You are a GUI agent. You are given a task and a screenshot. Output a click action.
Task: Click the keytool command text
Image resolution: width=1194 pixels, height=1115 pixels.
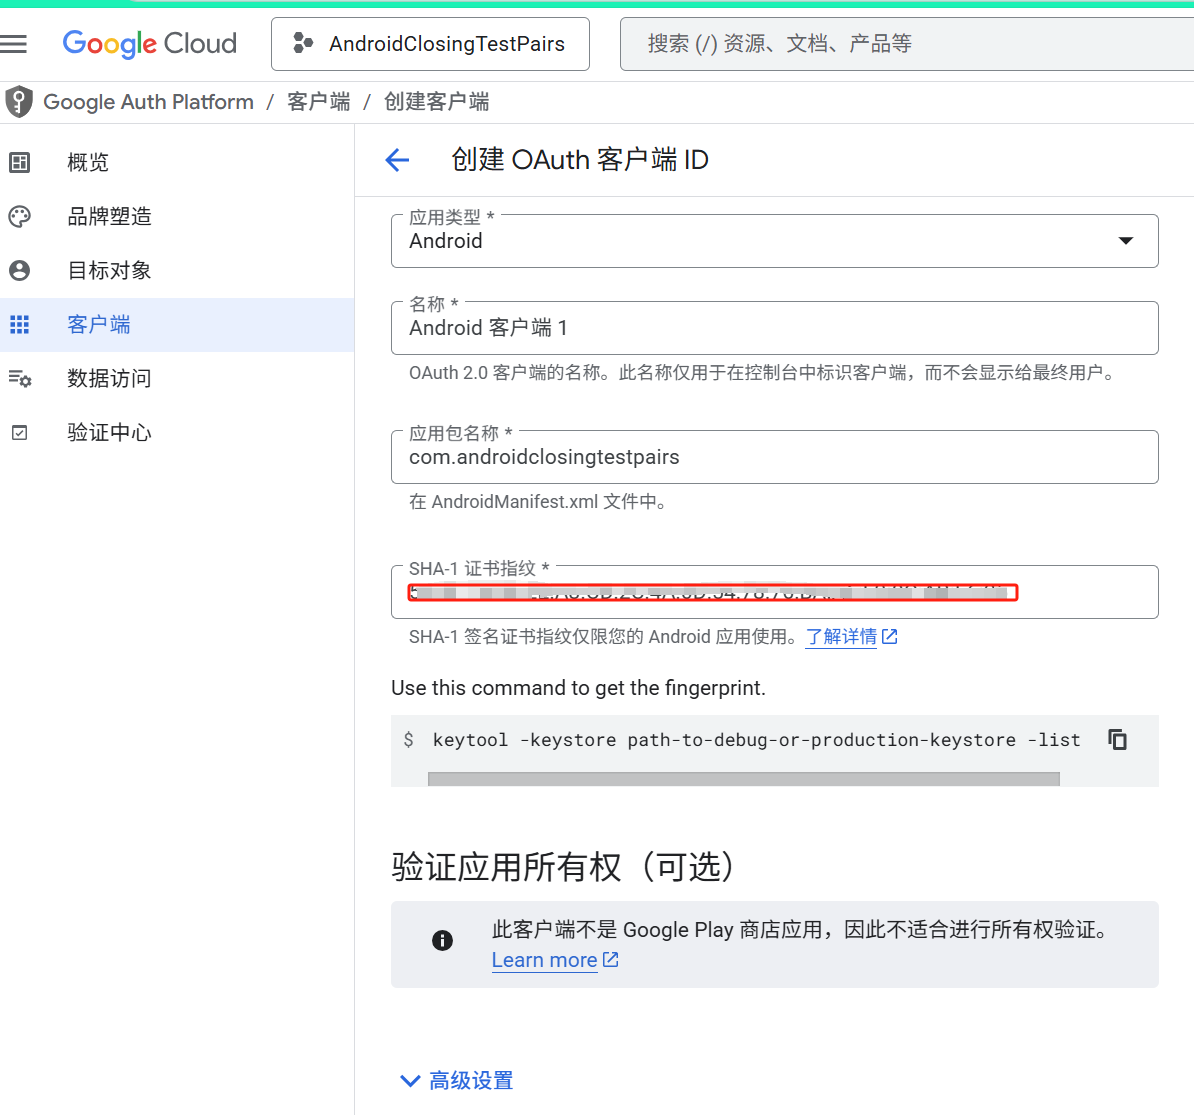(756, 740)
